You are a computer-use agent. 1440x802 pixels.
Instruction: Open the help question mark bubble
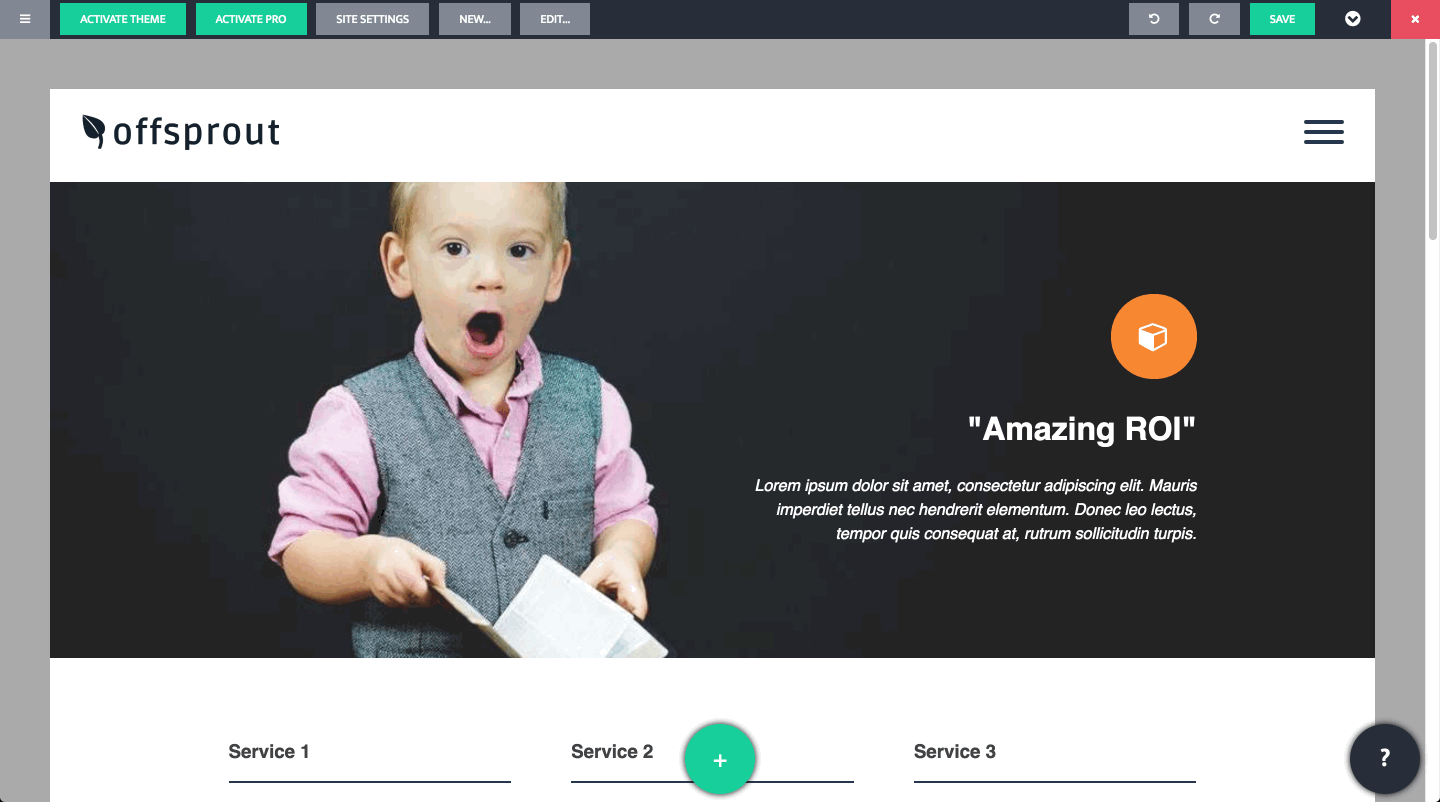(x=1385, y=758)
